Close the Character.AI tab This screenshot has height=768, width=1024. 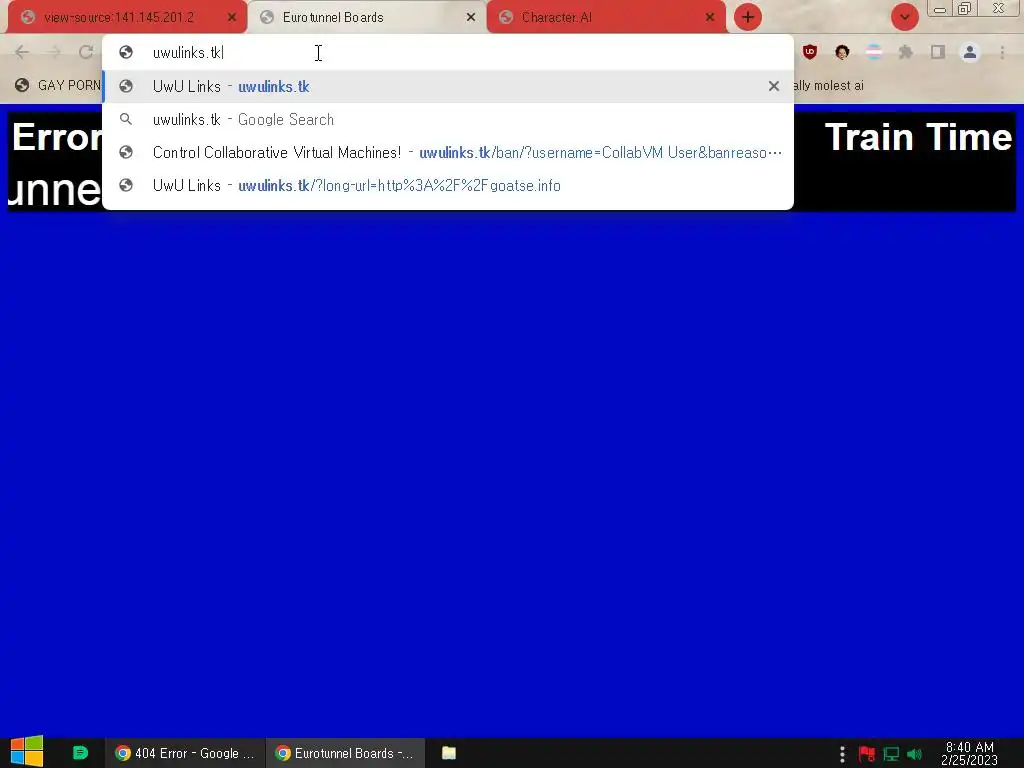(710, 18)
